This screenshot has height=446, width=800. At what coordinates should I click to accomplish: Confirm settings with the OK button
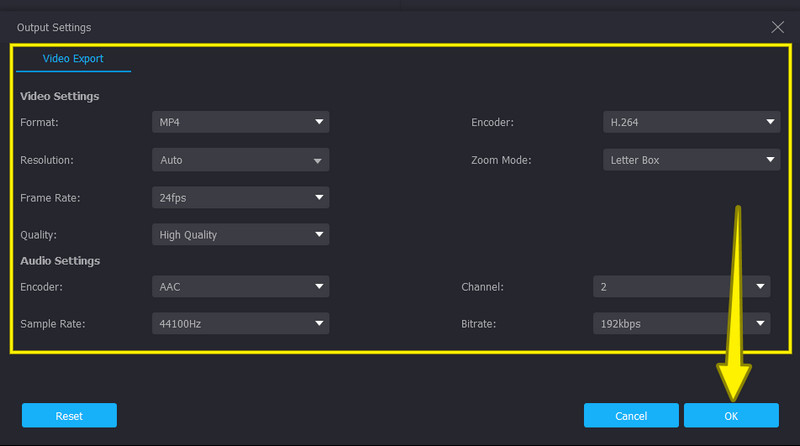pyautogui.click(x=731, y=415)
